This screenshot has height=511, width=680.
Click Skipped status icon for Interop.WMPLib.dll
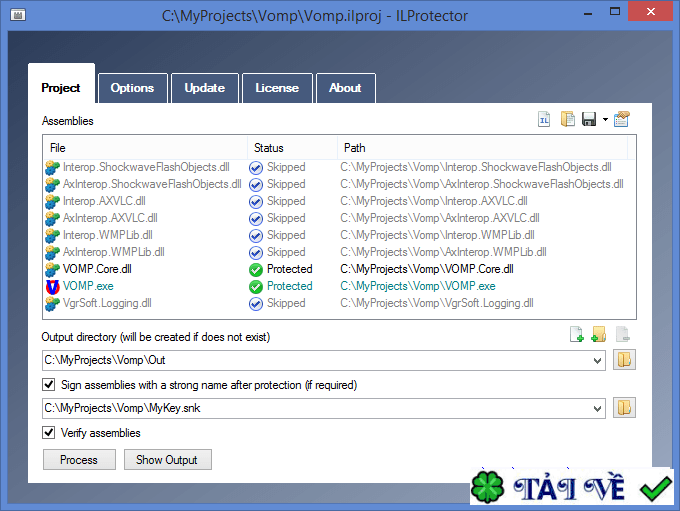click(256, 236)
